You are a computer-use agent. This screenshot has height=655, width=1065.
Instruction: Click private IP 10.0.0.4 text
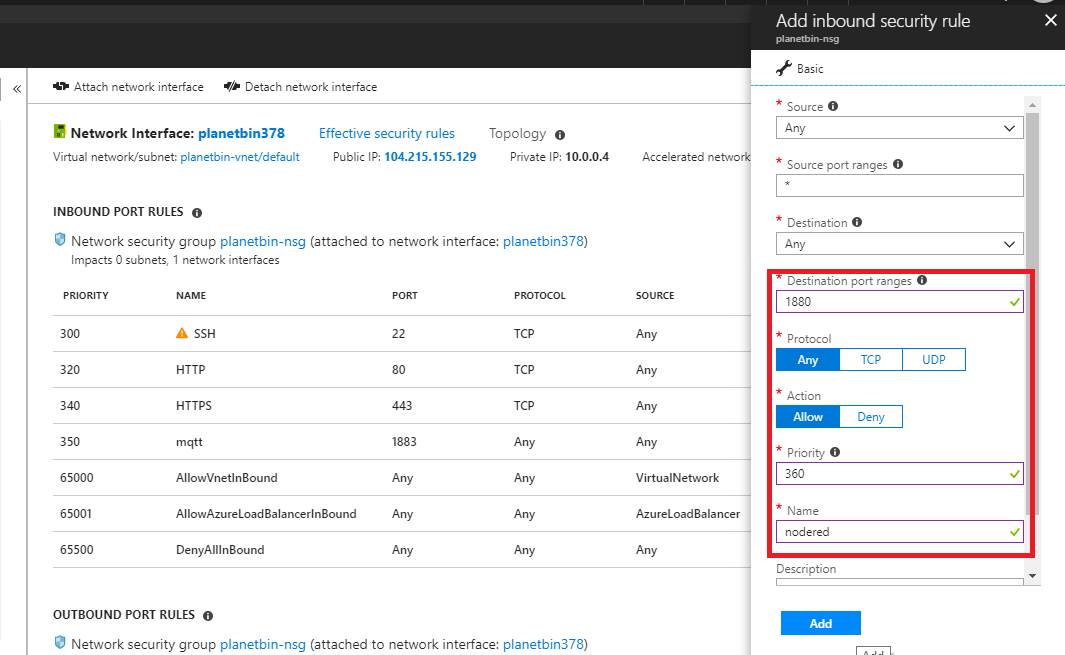(587, 157)
